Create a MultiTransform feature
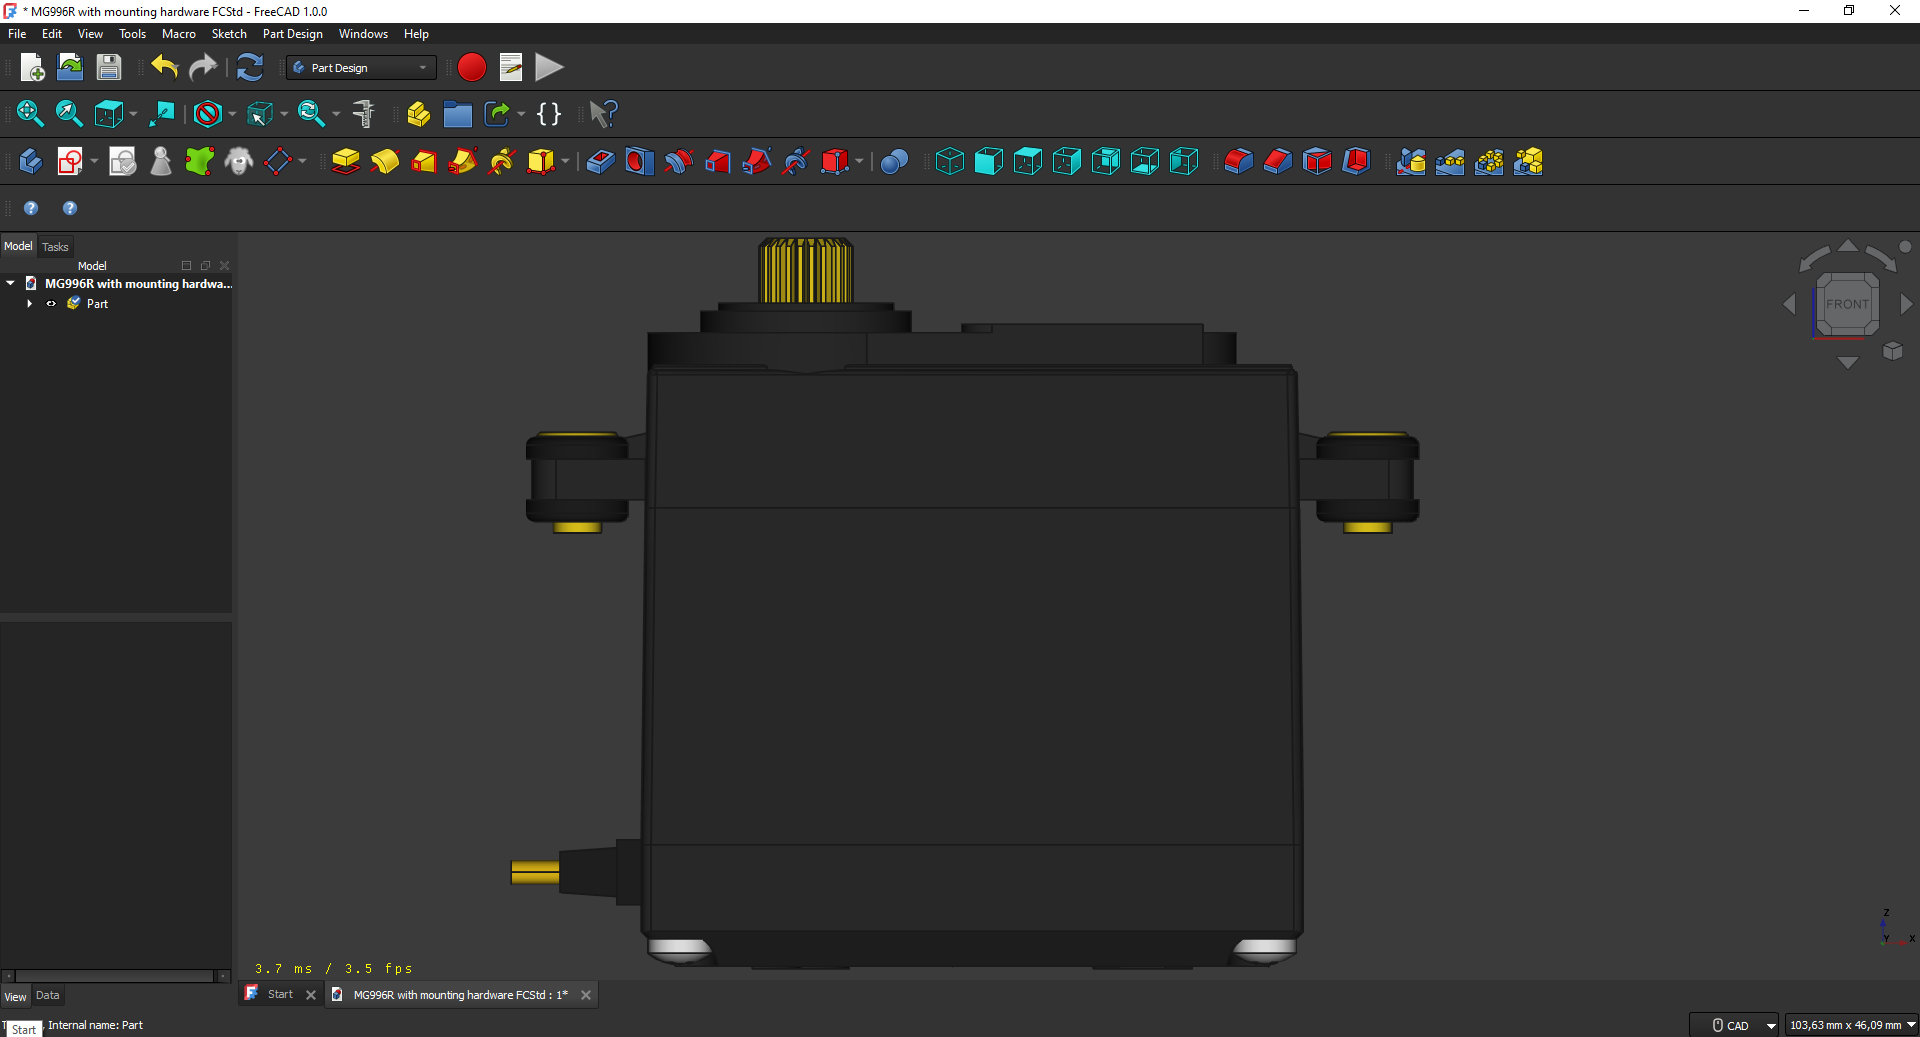The height and width of the screenshot is (1037, 1920). coord(1527,161)
